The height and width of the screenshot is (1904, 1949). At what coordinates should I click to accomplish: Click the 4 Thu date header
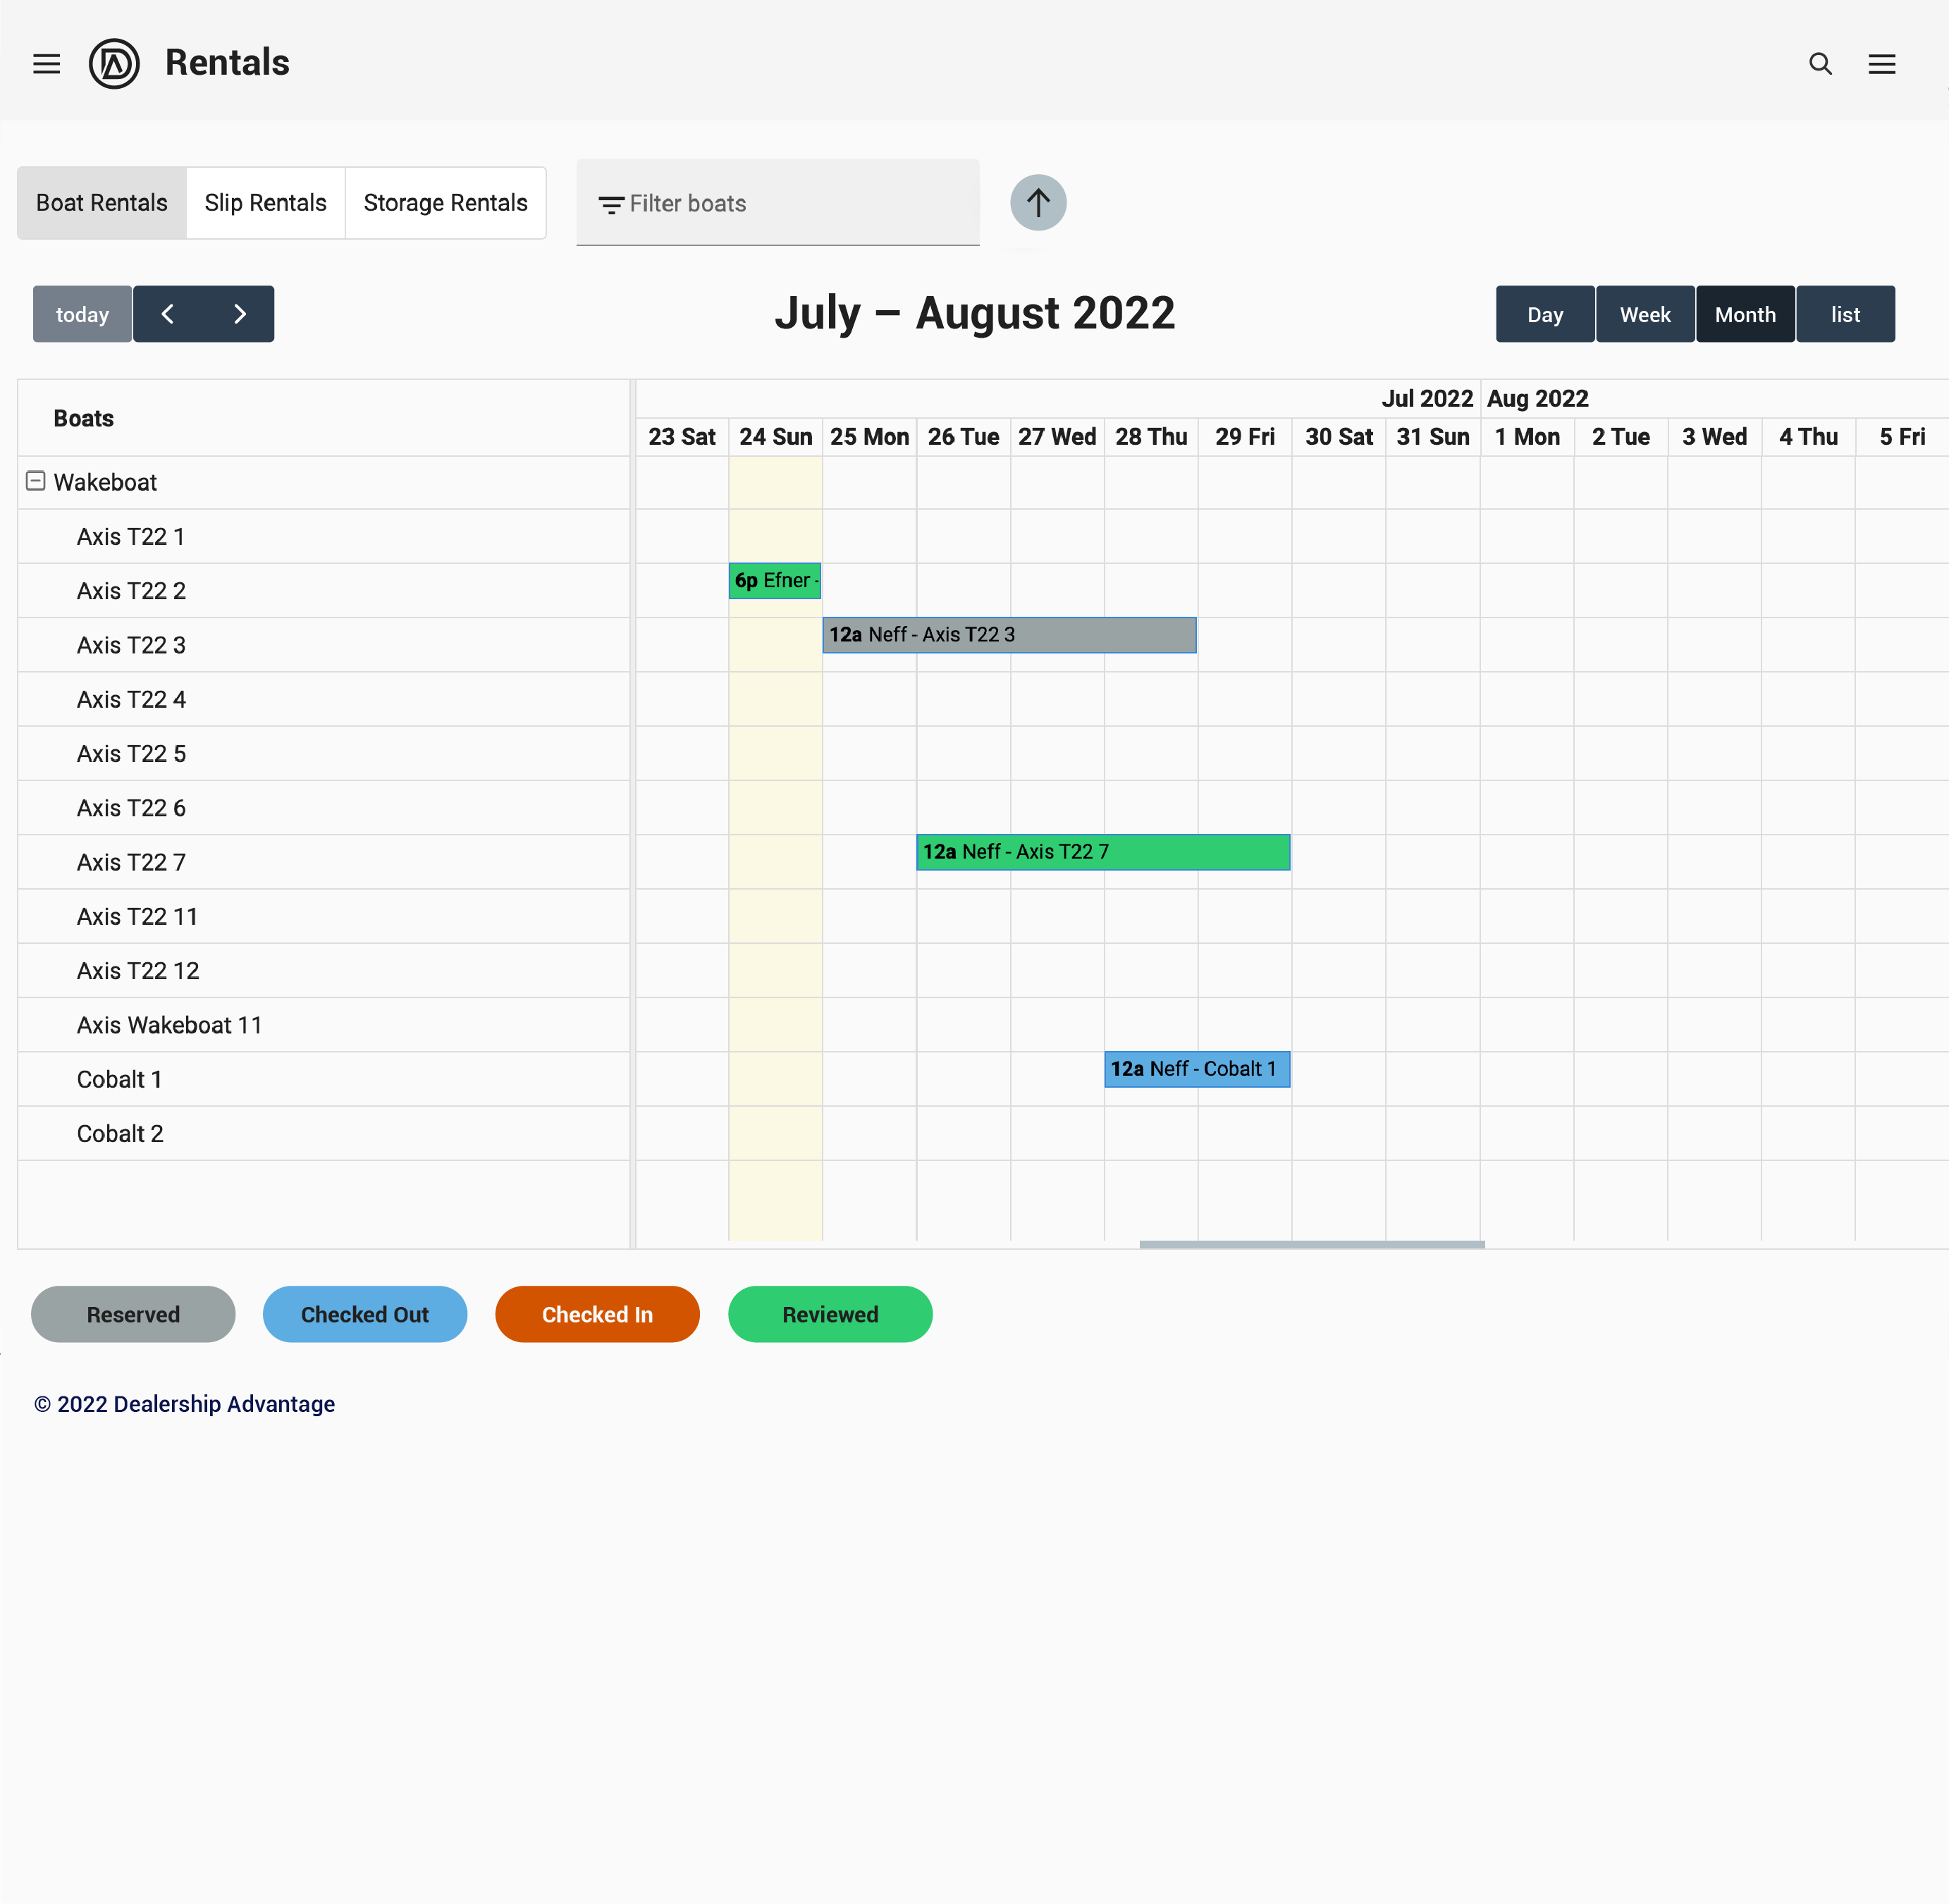click(1808, 437)
